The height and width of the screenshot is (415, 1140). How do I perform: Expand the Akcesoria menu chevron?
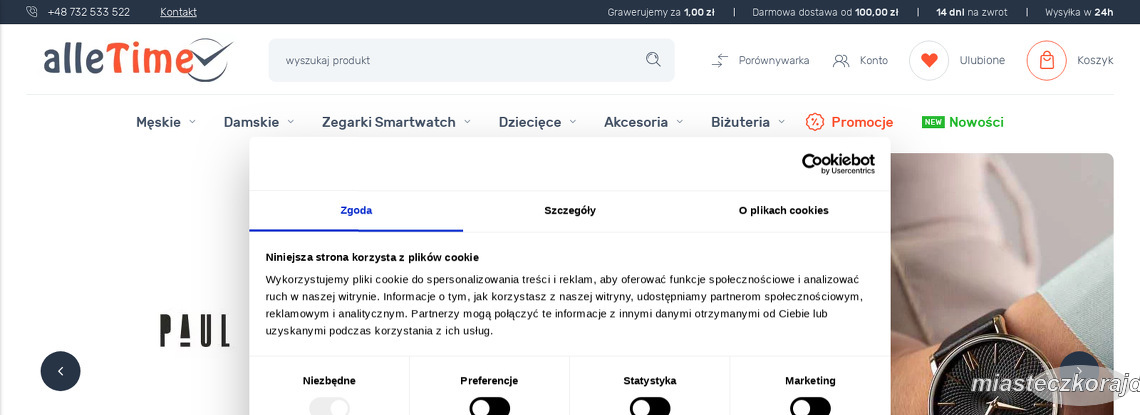click(680, 122)
